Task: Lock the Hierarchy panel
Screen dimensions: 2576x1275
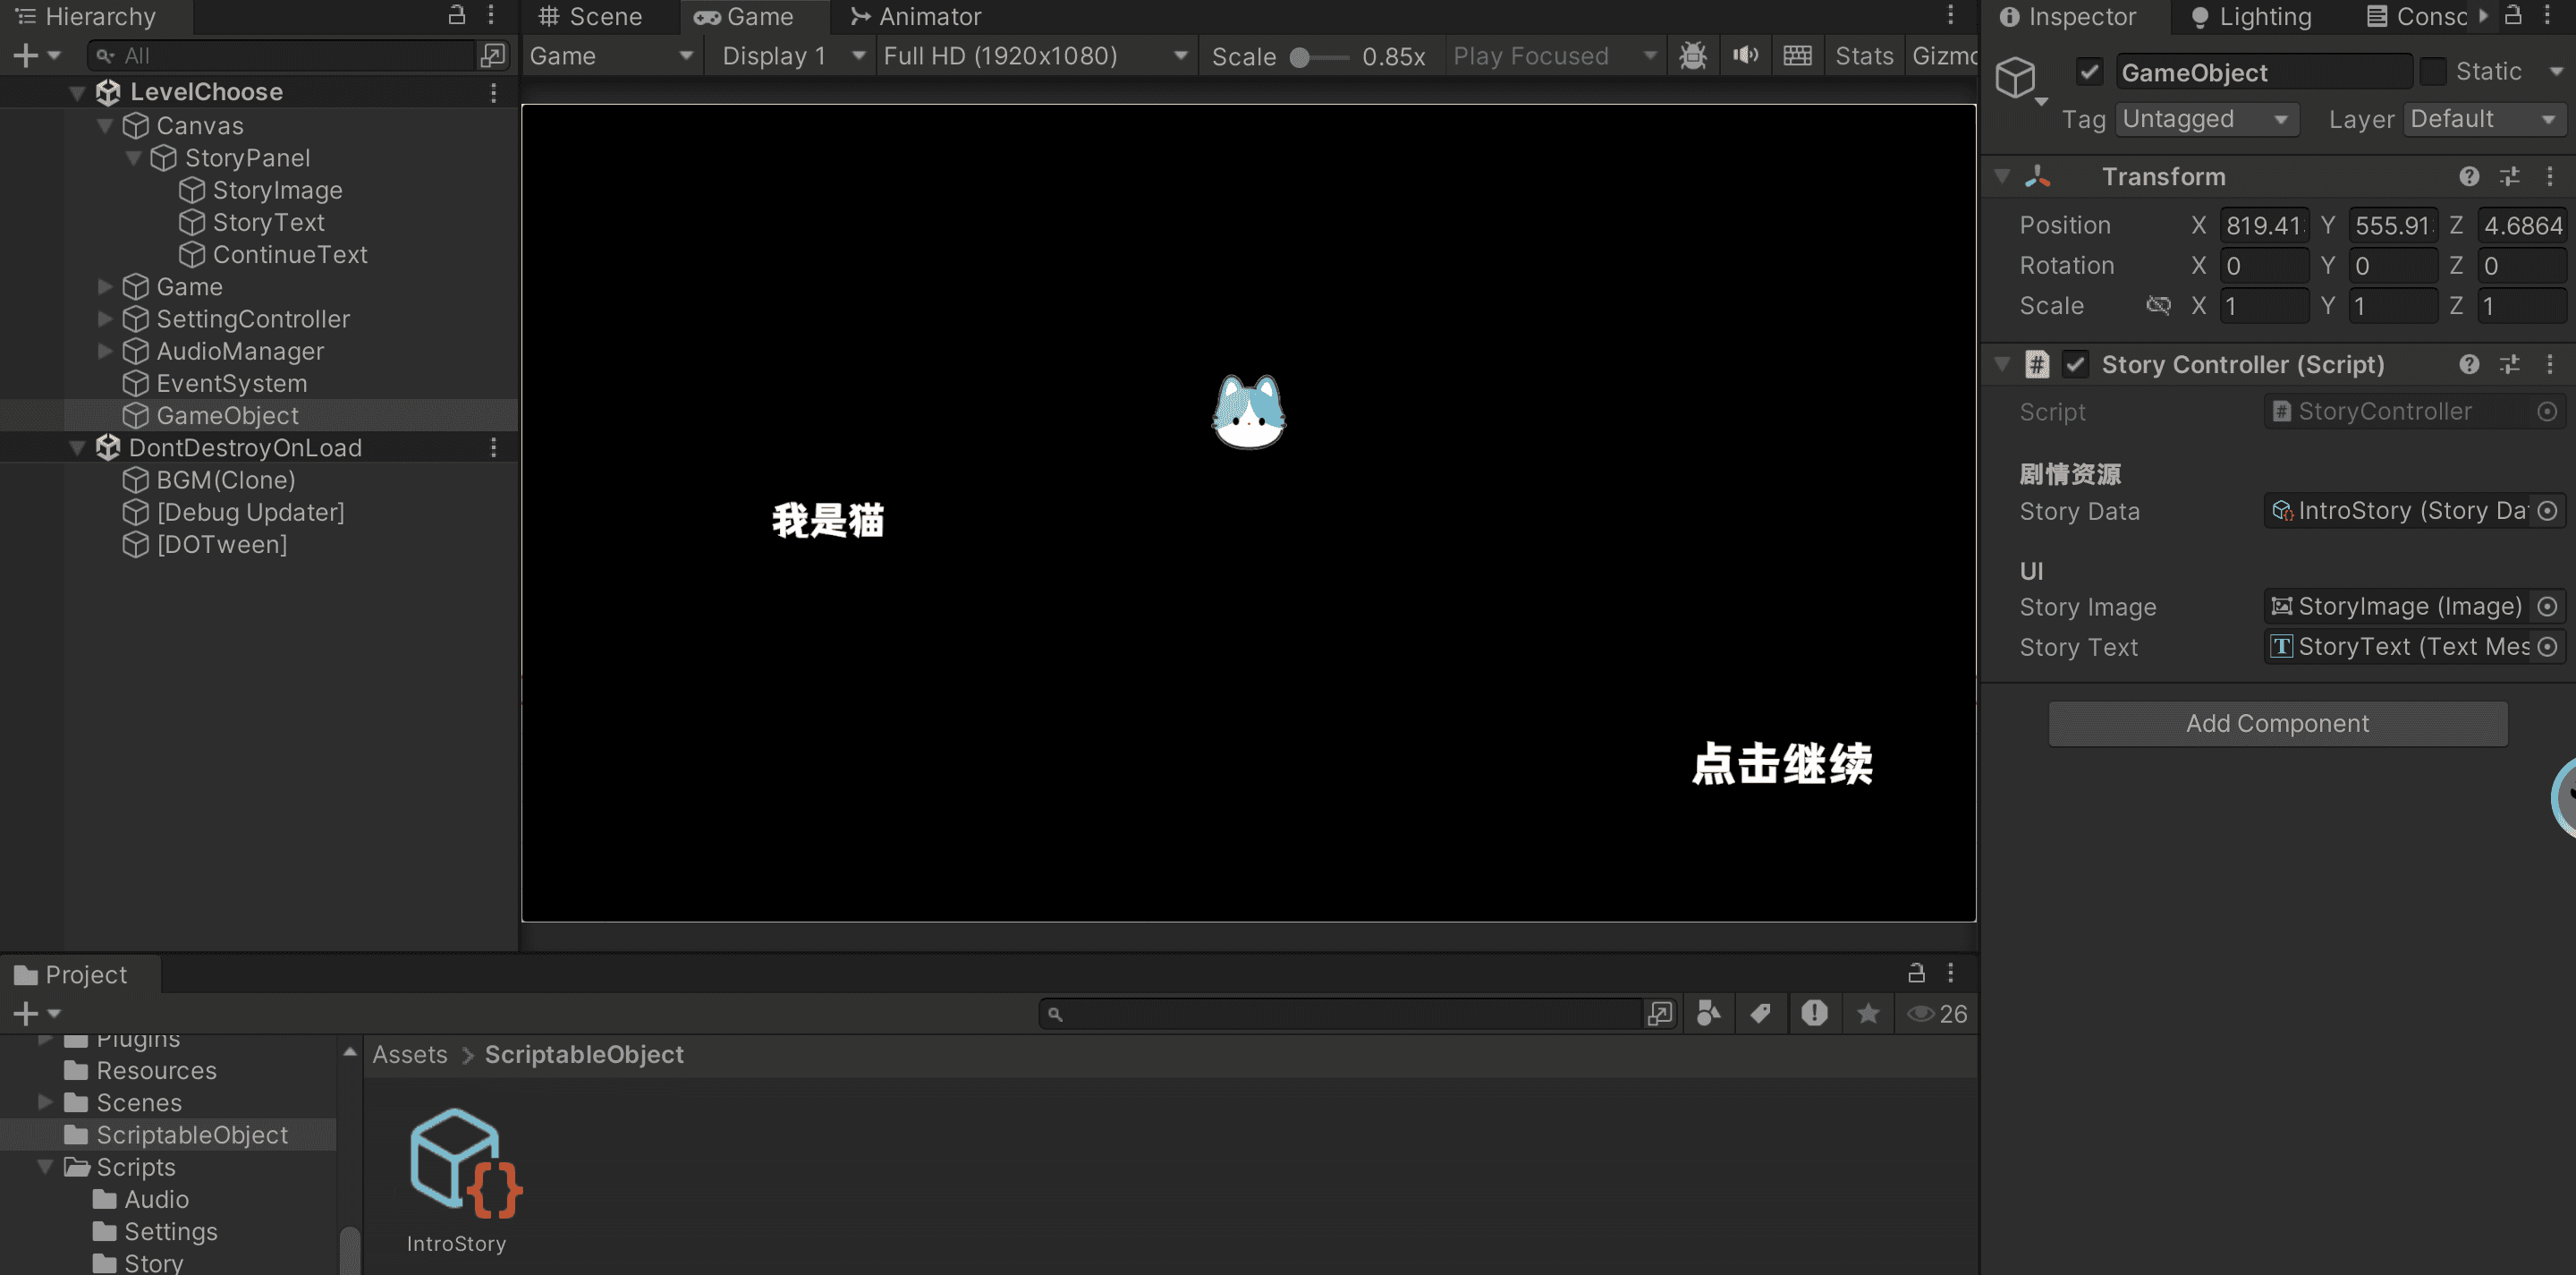Action: pos(456,16)
